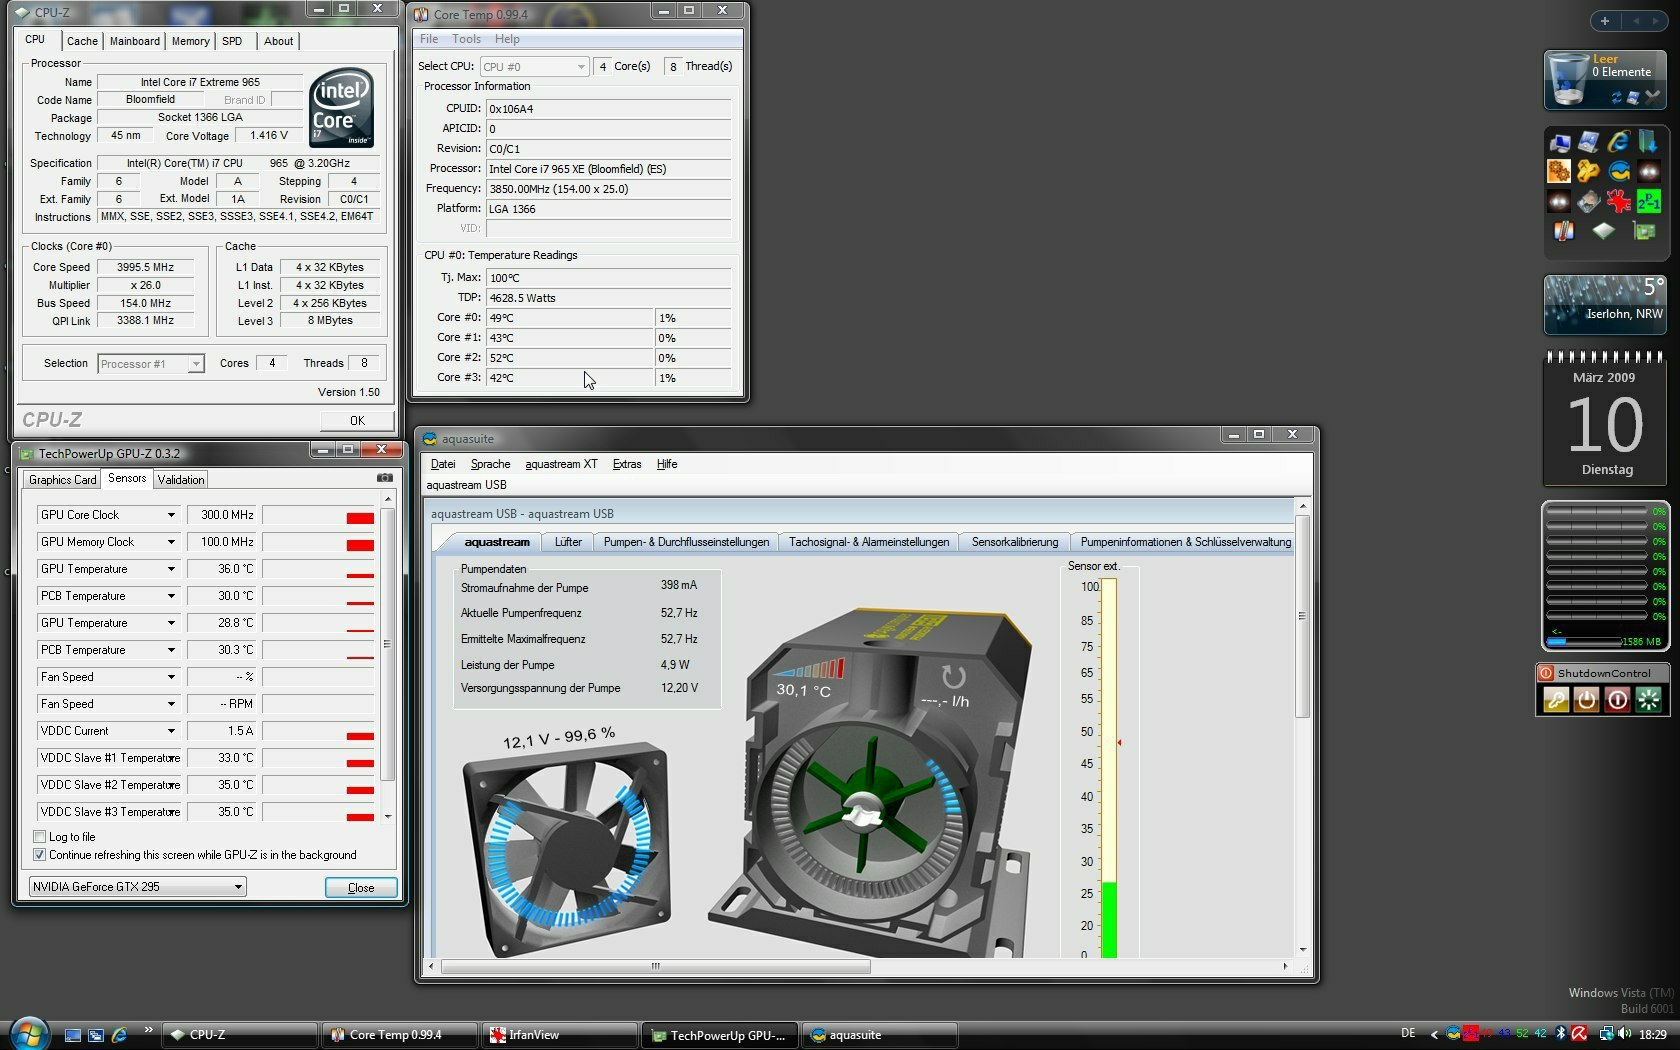Open the Windows Start orb
The width and height of the screenshot is (1680, 1050).
tap(28, 1033)
